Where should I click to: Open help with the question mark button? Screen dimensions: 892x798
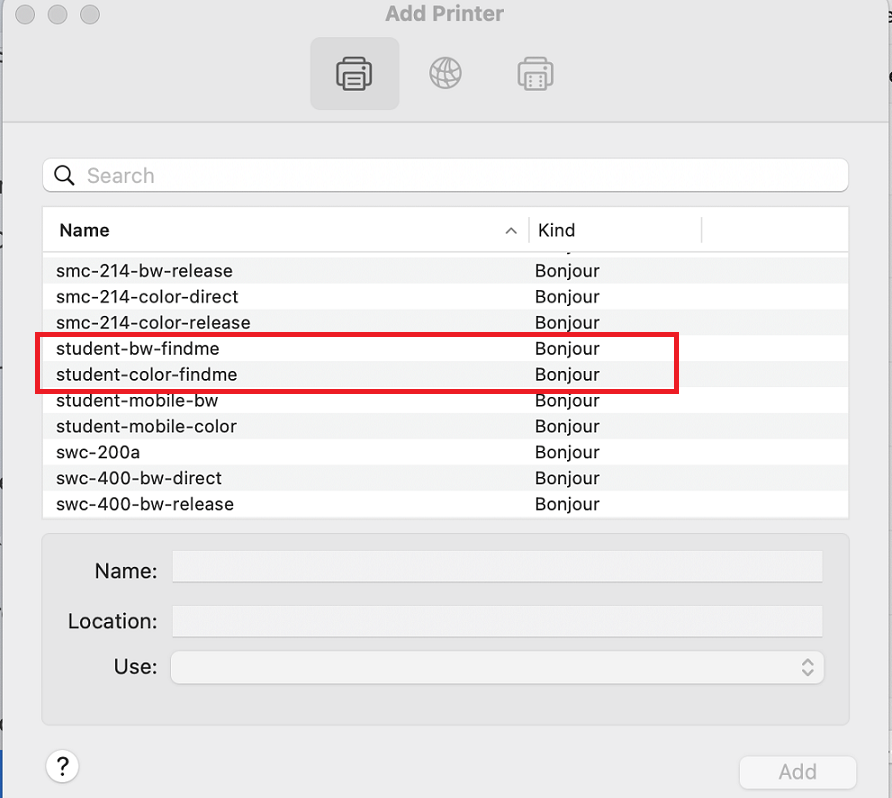63,766
